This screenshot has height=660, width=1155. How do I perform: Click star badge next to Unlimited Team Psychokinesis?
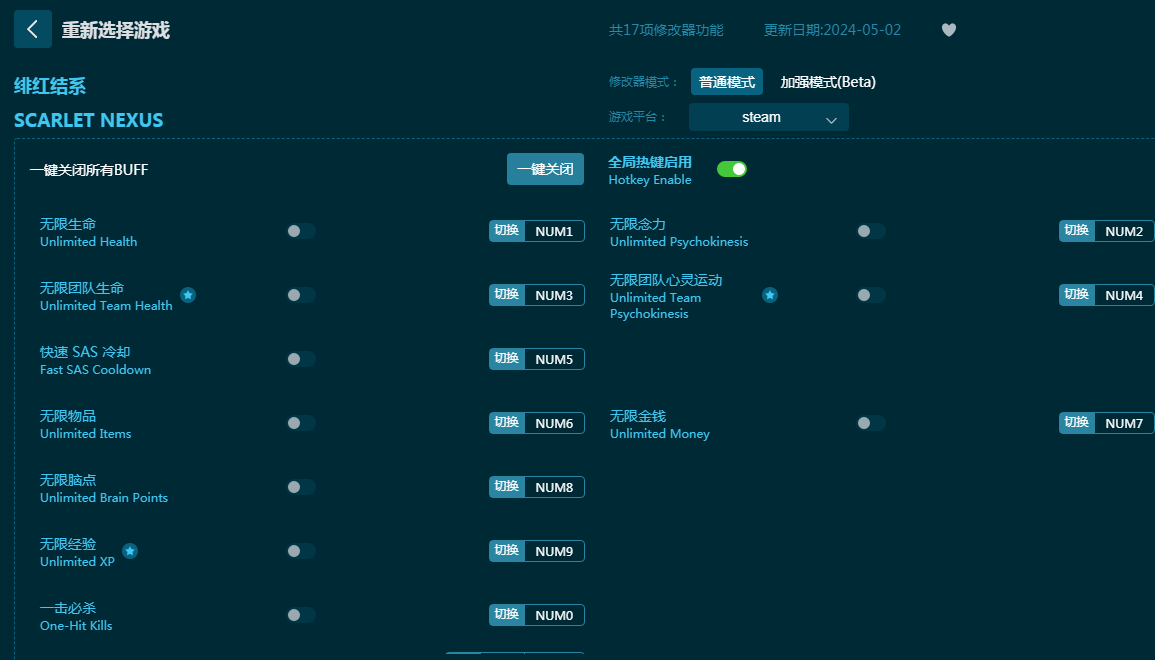[770, 295]
